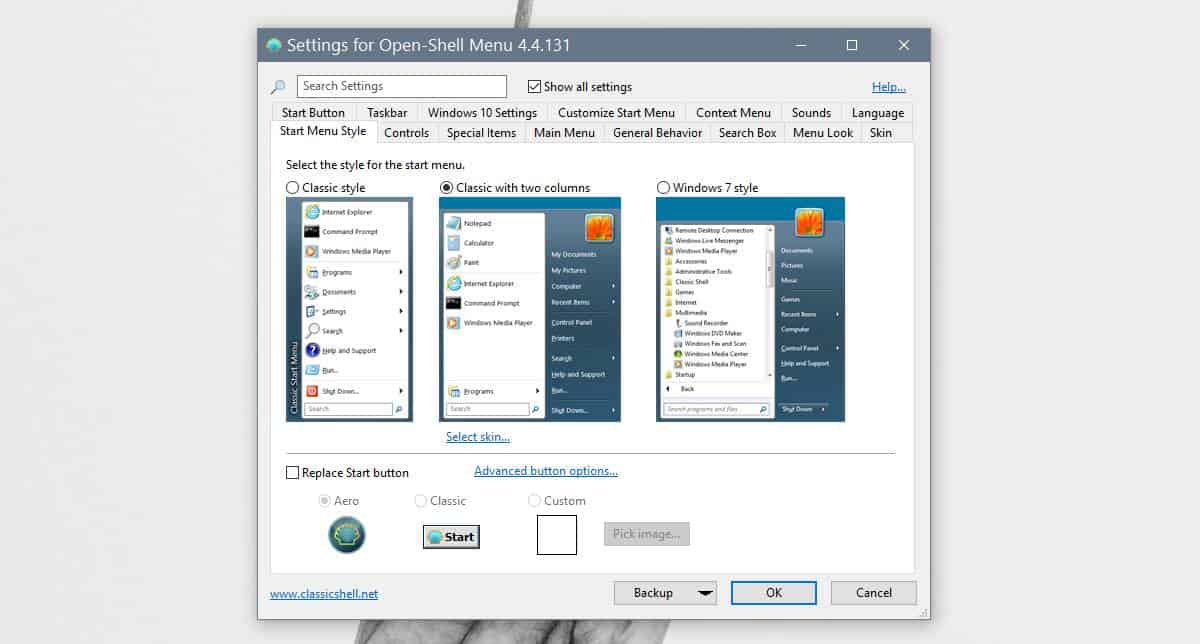Click the search magnifier icon beside Search Settings
This screenshot has height=644, width=1200.
click(x=278, y=86)
